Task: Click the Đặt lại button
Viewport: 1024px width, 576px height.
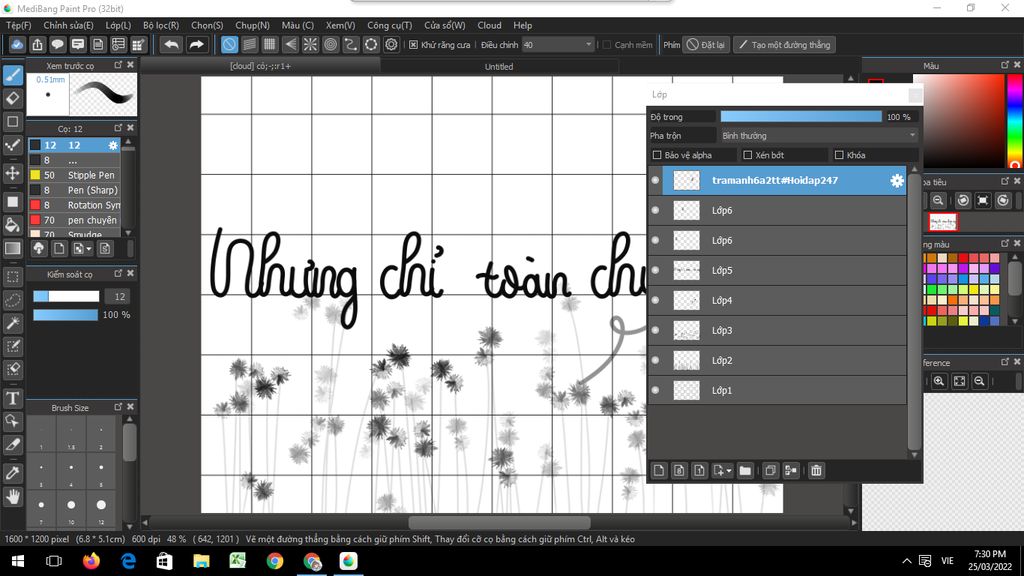Action: [706, 45]
